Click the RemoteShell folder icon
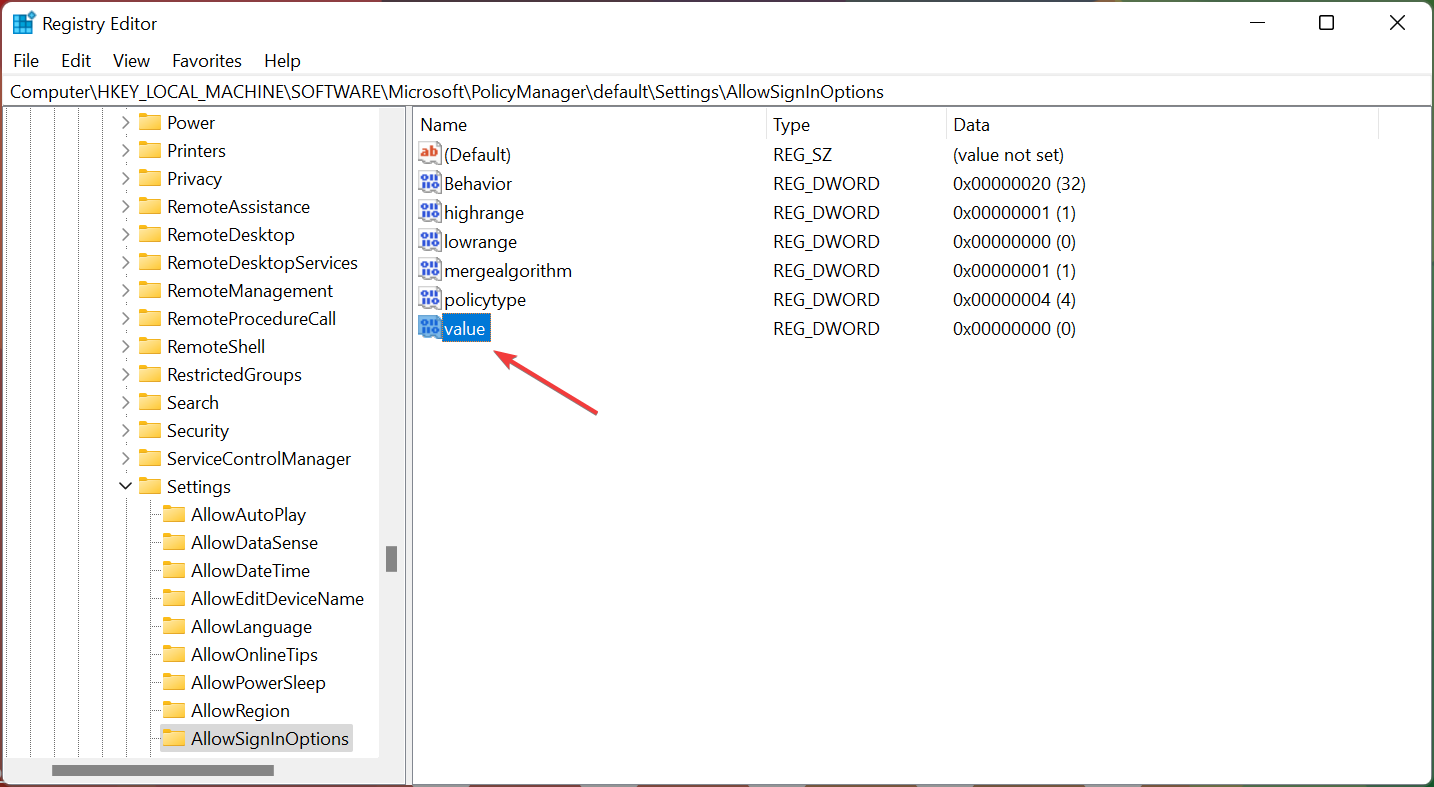 point(150,346)
